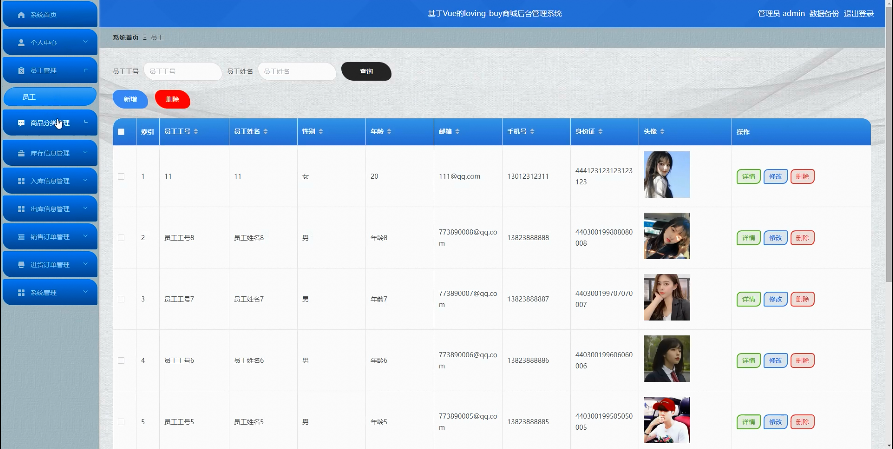Click the clipboard icon for 员工管理
Screen dimensions: 893x449
21,71
